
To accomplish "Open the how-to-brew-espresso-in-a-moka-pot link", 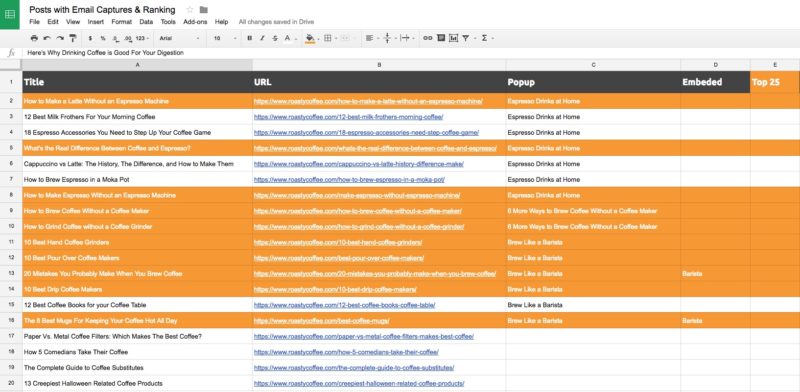I will (x=349, y=180).
